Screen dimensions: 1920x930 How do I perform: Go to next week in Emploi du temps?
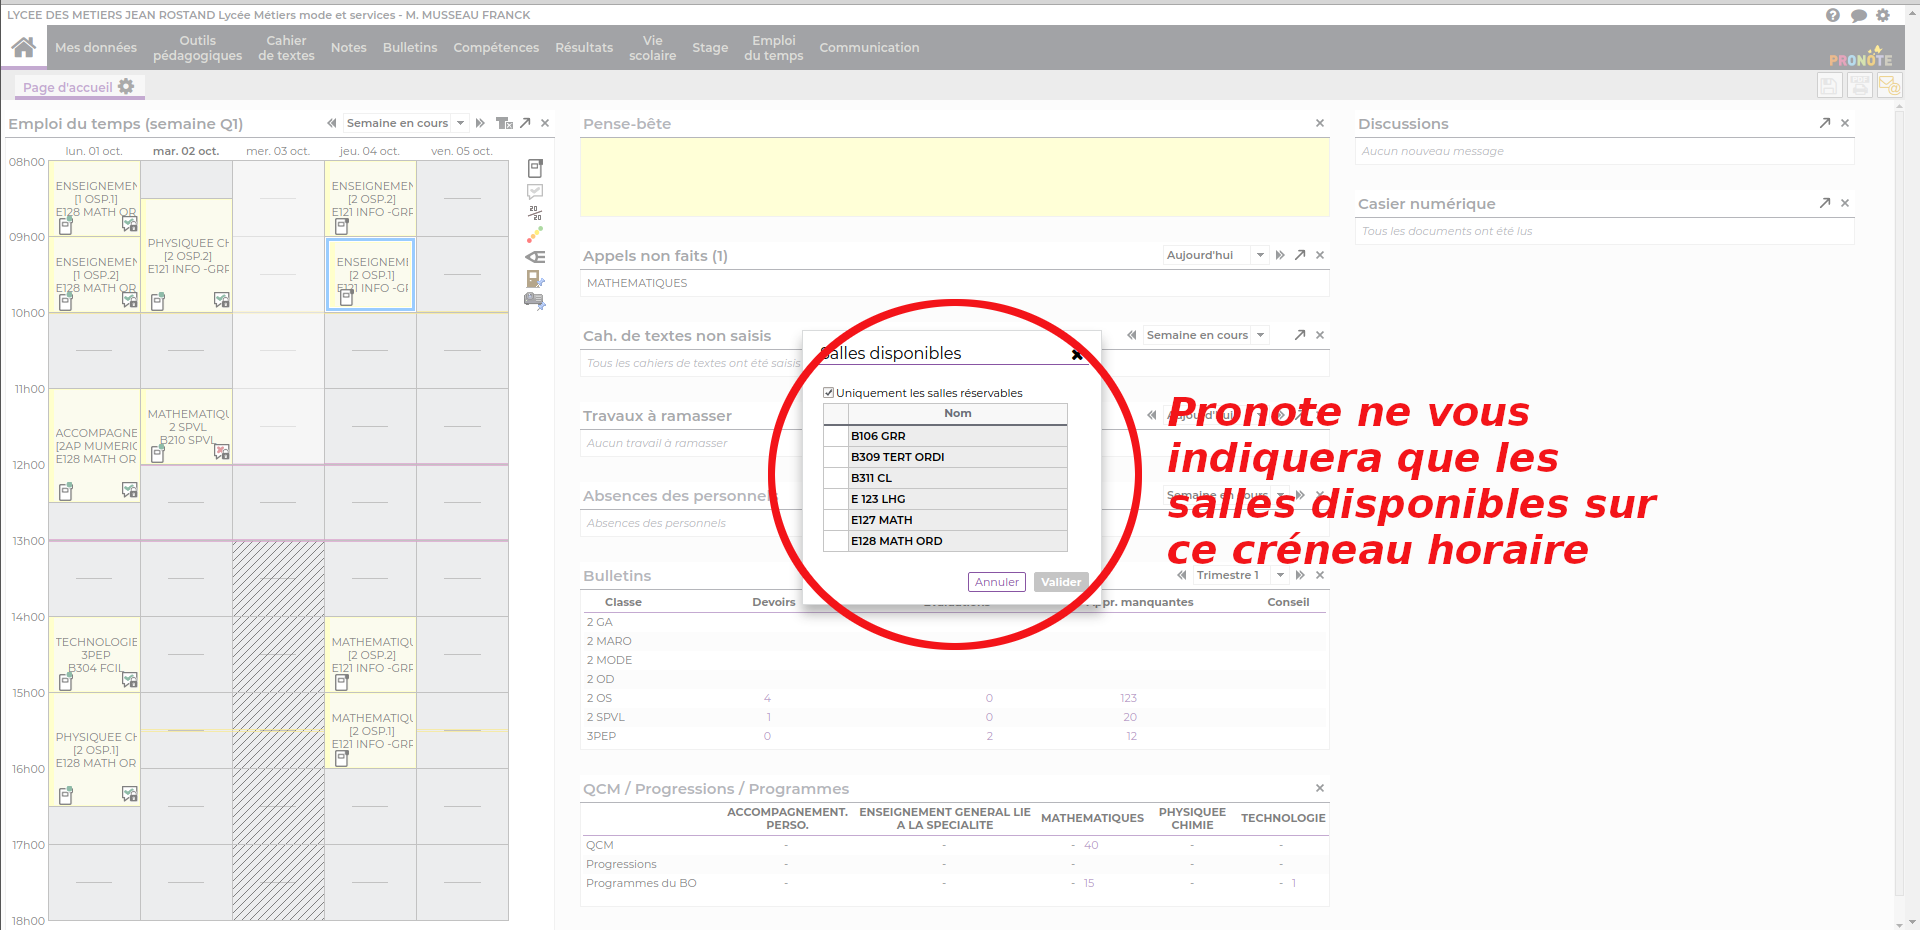click(x=480, y=123)
